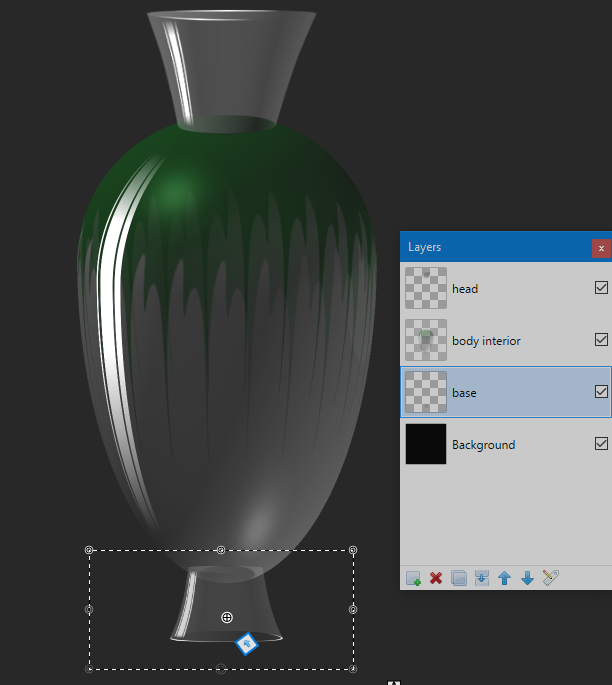
Task: Click the base layer thumbnail
Action: [426, 392]
